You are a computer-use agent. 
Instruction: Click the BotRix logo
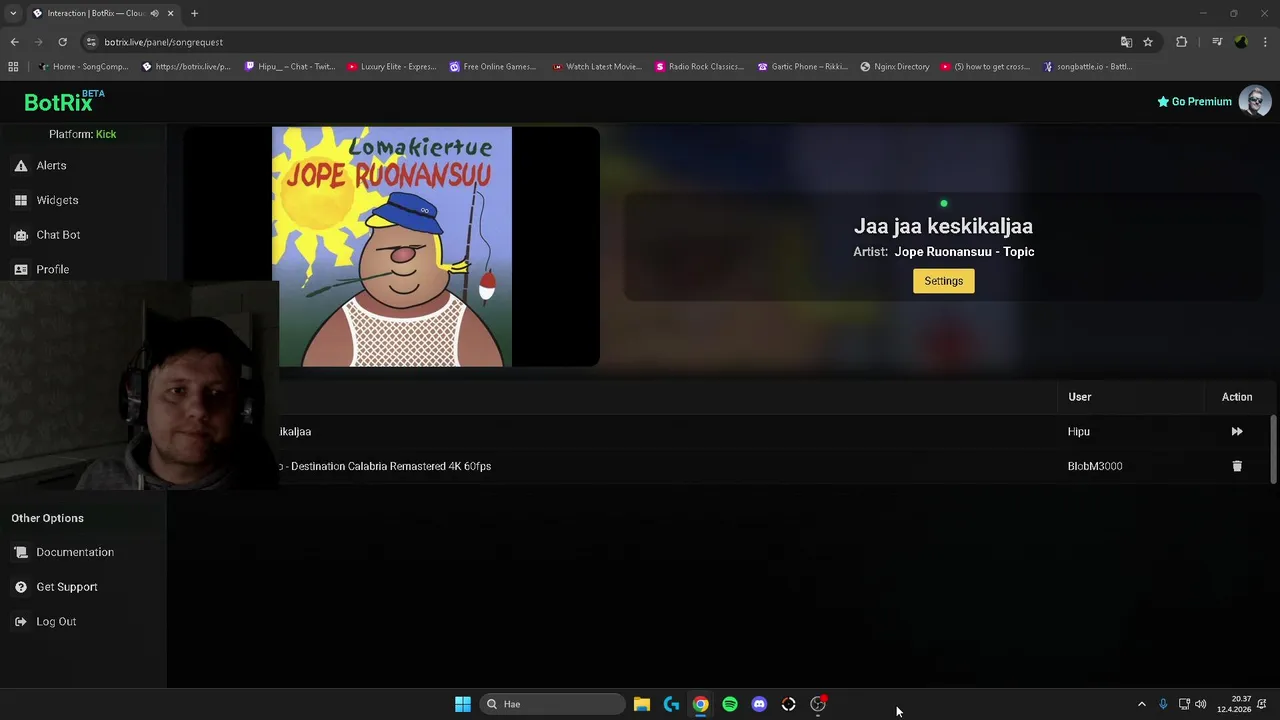64,101
